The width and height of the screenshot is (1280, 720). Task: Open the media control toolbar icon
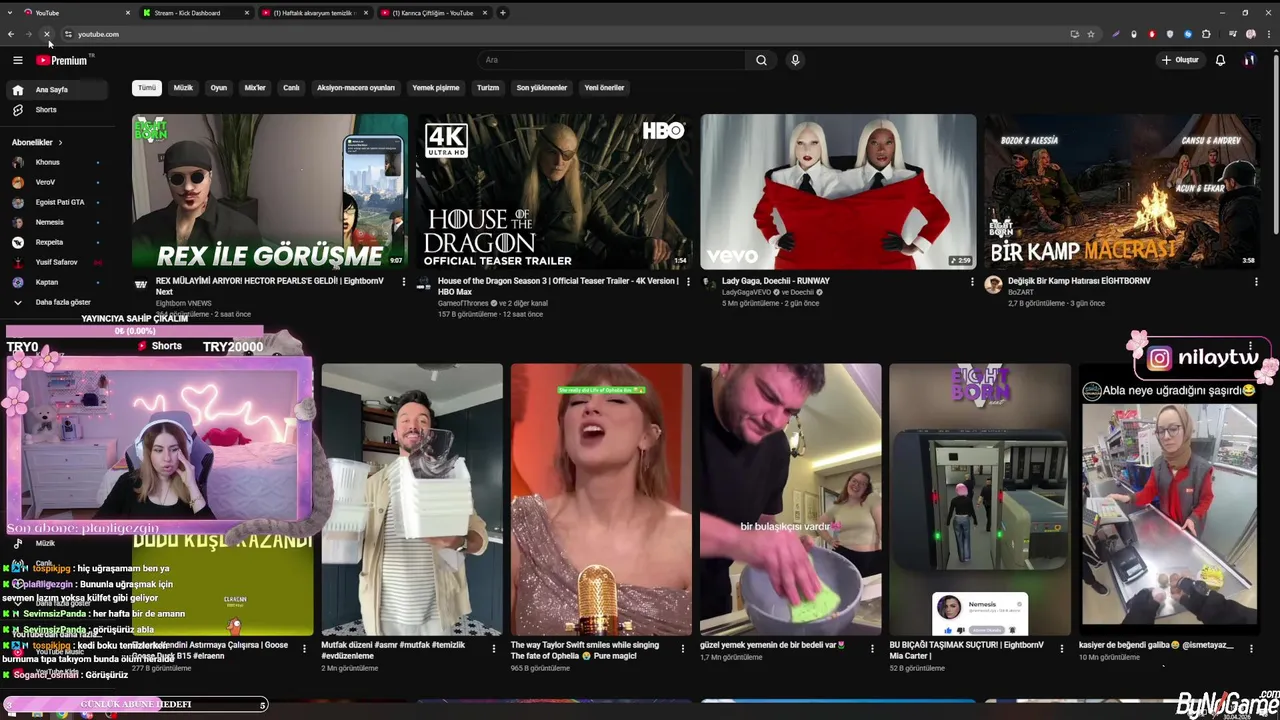click(x=1232, y=34)
